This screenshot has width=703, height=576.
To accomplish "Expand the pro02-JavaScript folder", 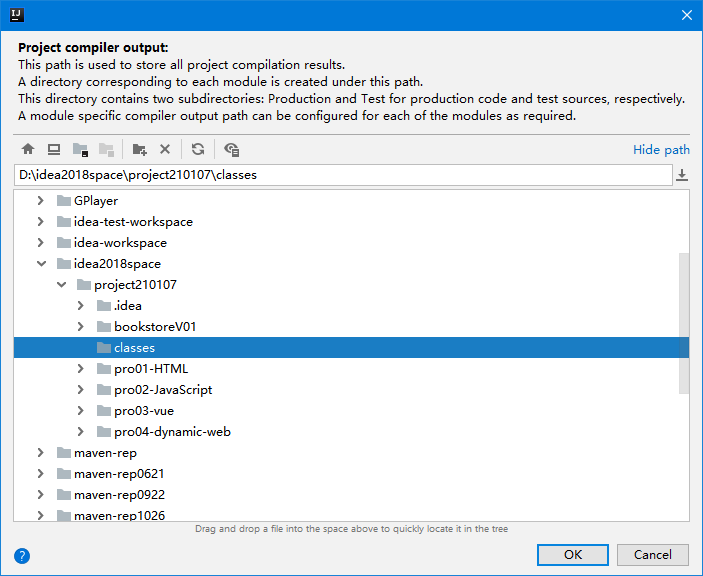I will (x=81, y=390).
